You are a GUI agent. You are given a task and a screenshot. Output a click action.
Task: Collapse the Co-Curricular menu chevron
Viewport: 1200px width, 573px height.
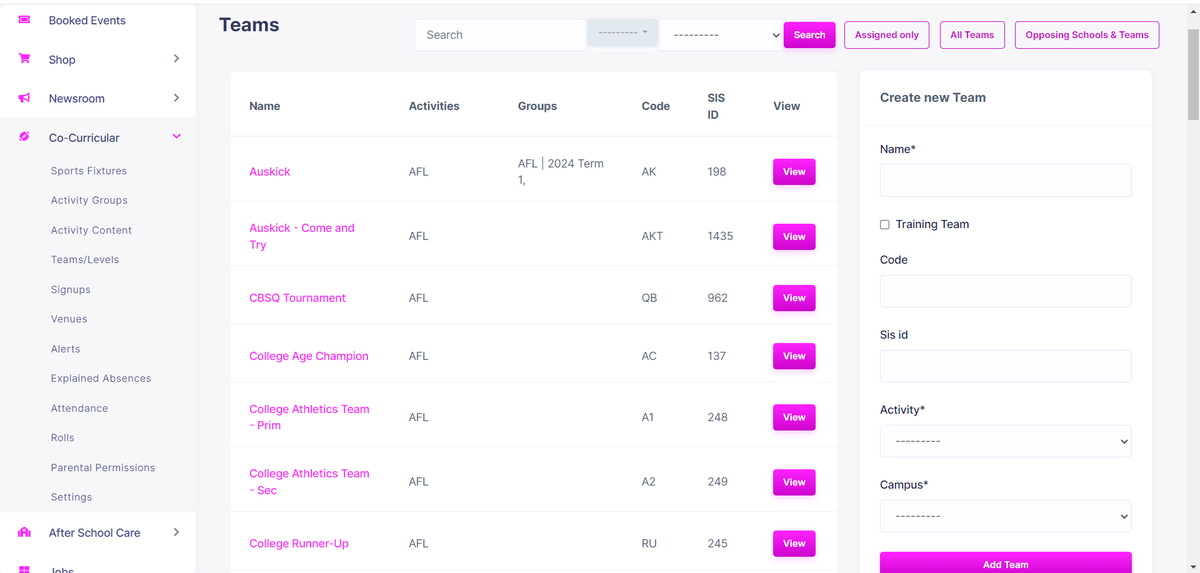[177, 137]
